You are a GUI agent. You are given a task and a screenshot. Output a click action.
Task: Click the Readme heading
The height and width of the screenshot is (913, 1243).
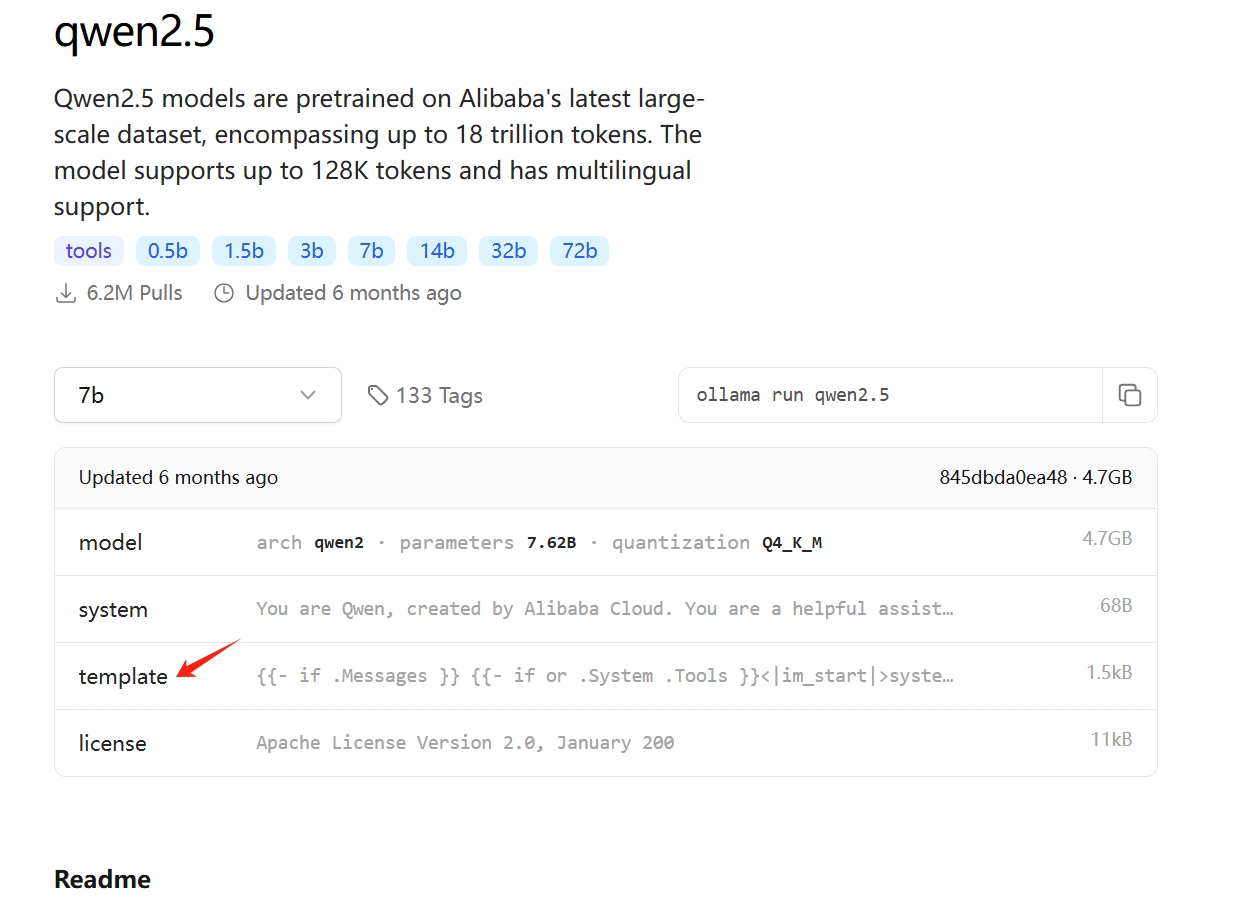pos(102,880)
